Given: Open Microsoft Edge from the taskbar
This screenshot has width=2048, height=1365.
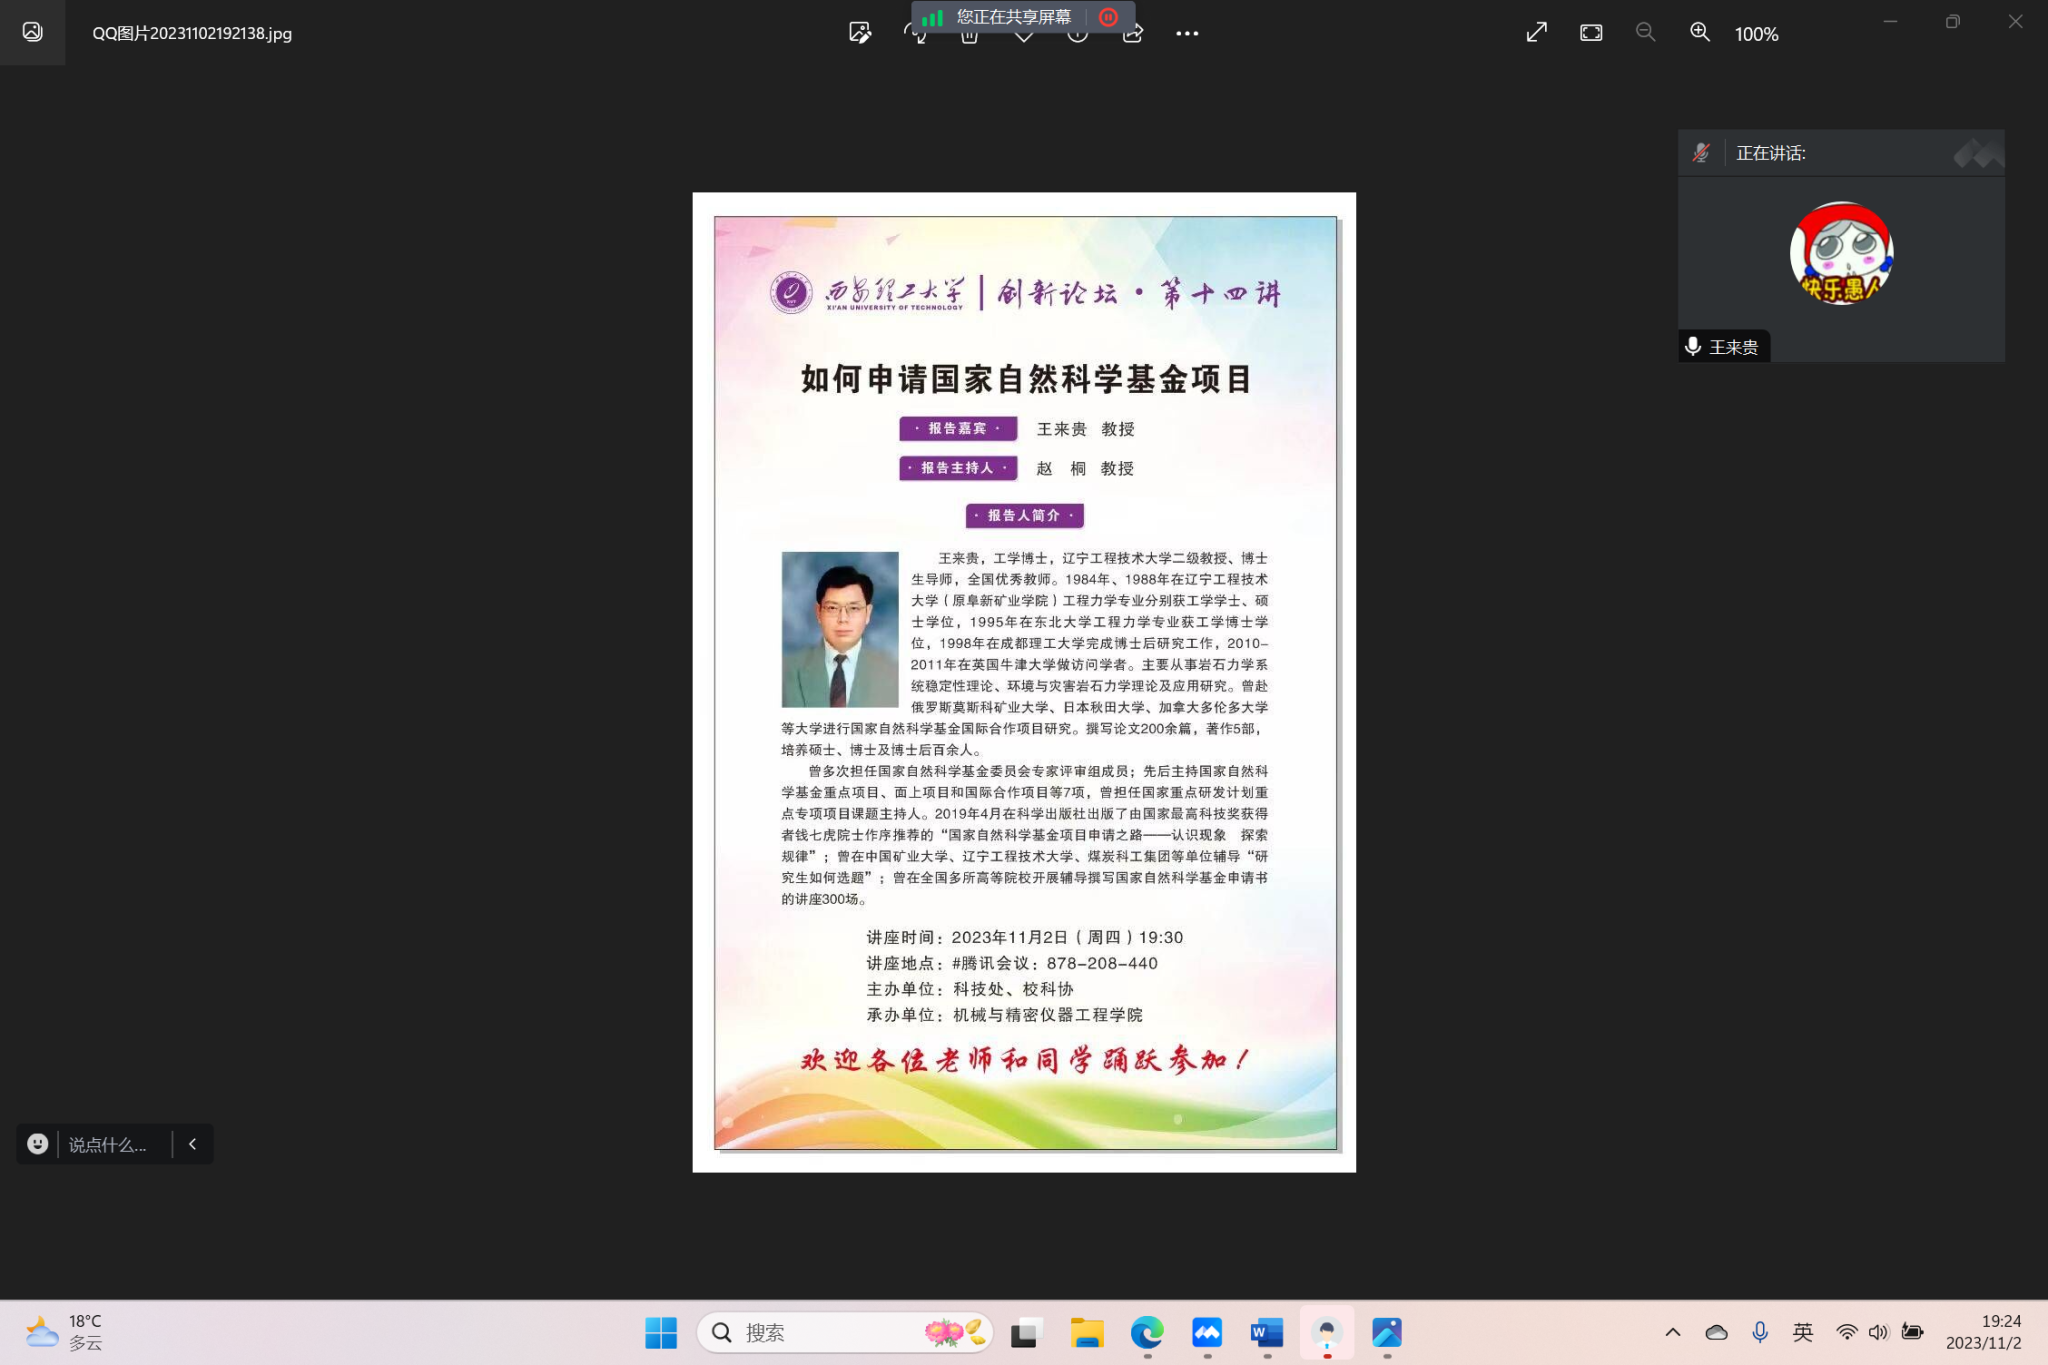Looking at the screenshot, I should coord(1146,1332).
